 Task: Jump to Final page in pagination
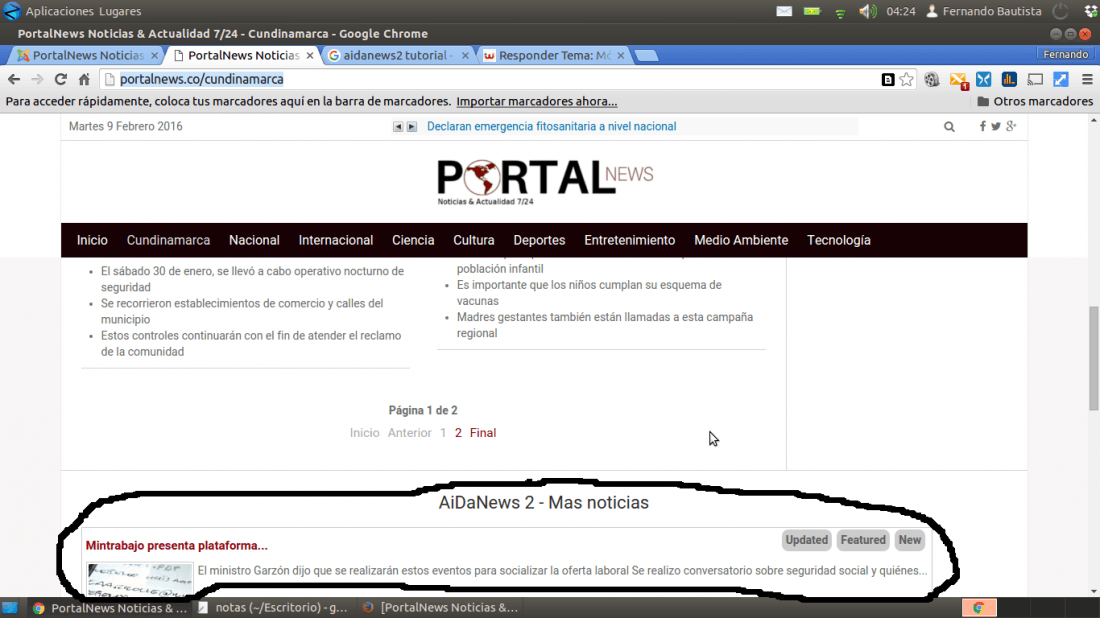coord(483,433)
